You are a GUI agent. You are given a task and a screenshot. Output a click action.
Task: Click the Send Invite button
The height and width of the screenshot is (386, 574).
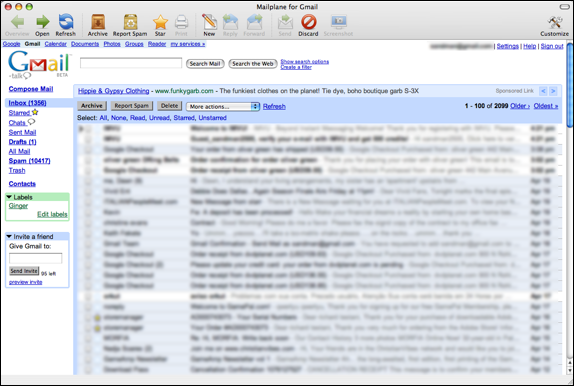pos(24,271)
